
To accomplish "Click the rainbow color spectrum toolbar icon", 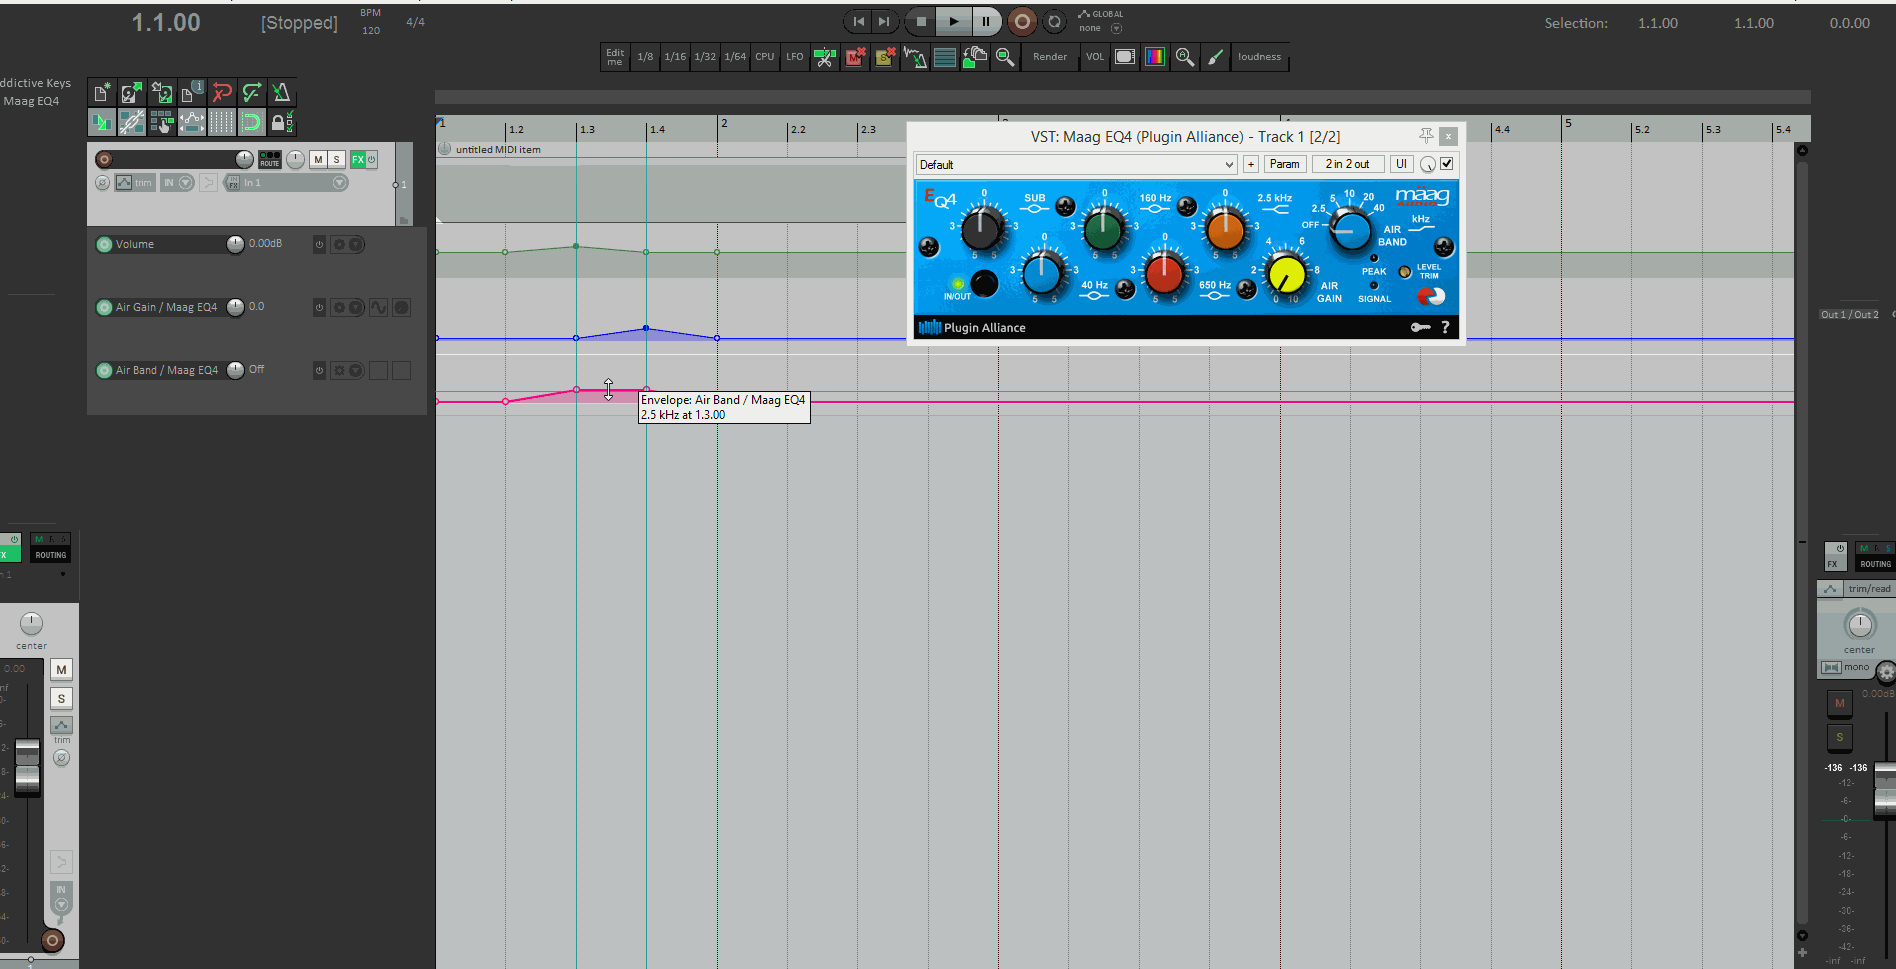I will (1155, 57).
